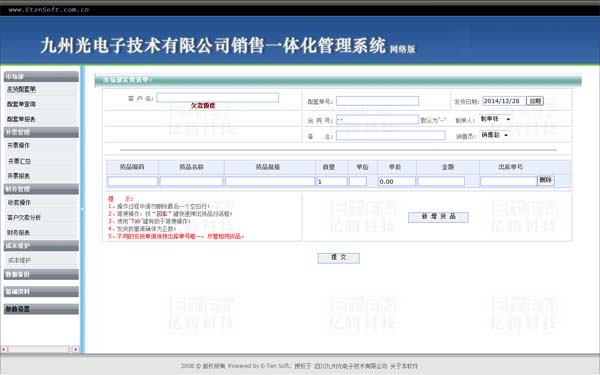Viewport: 600px width, 375px height.
Task: Expand the 数据备份 section header
Action: [x=41, y=274]
